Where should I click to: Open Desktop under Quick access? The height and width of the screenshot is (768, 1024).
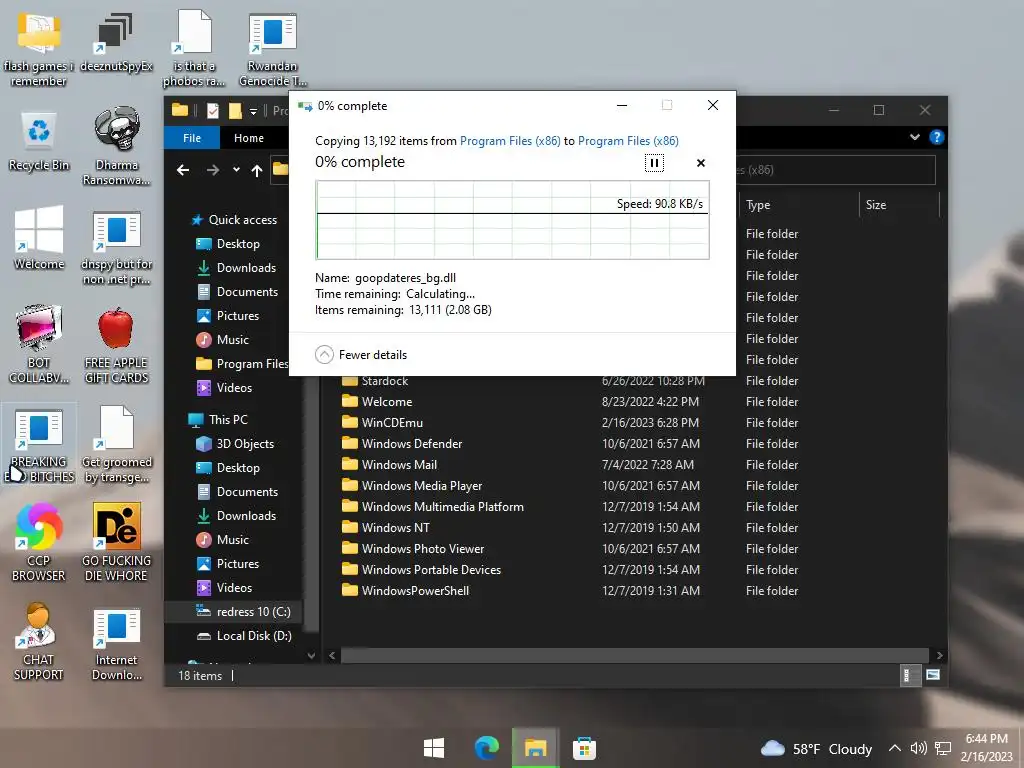[228, 244]
